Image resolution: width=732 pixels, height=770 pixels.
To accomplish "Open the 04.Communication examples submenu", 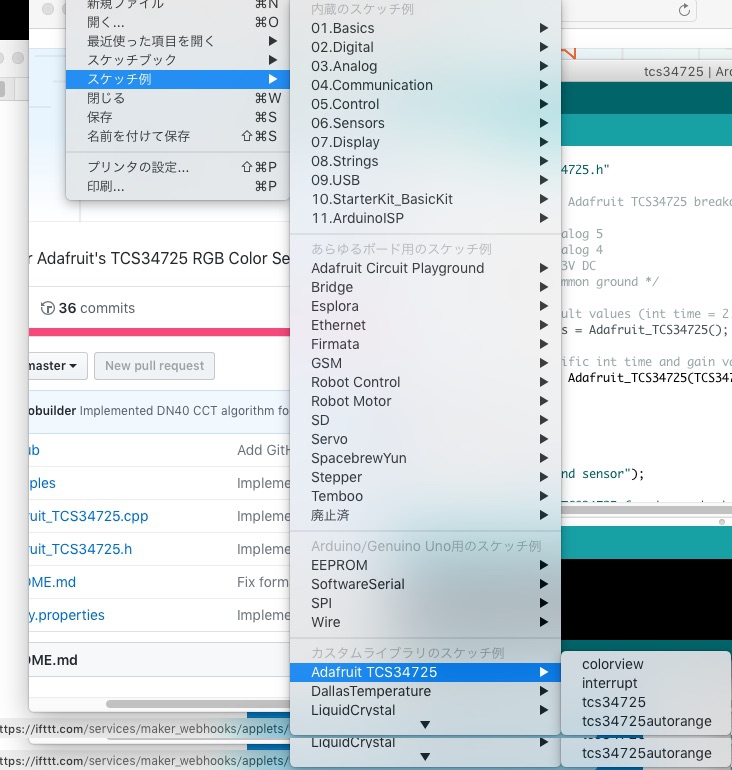I will (x=425, y=85).
